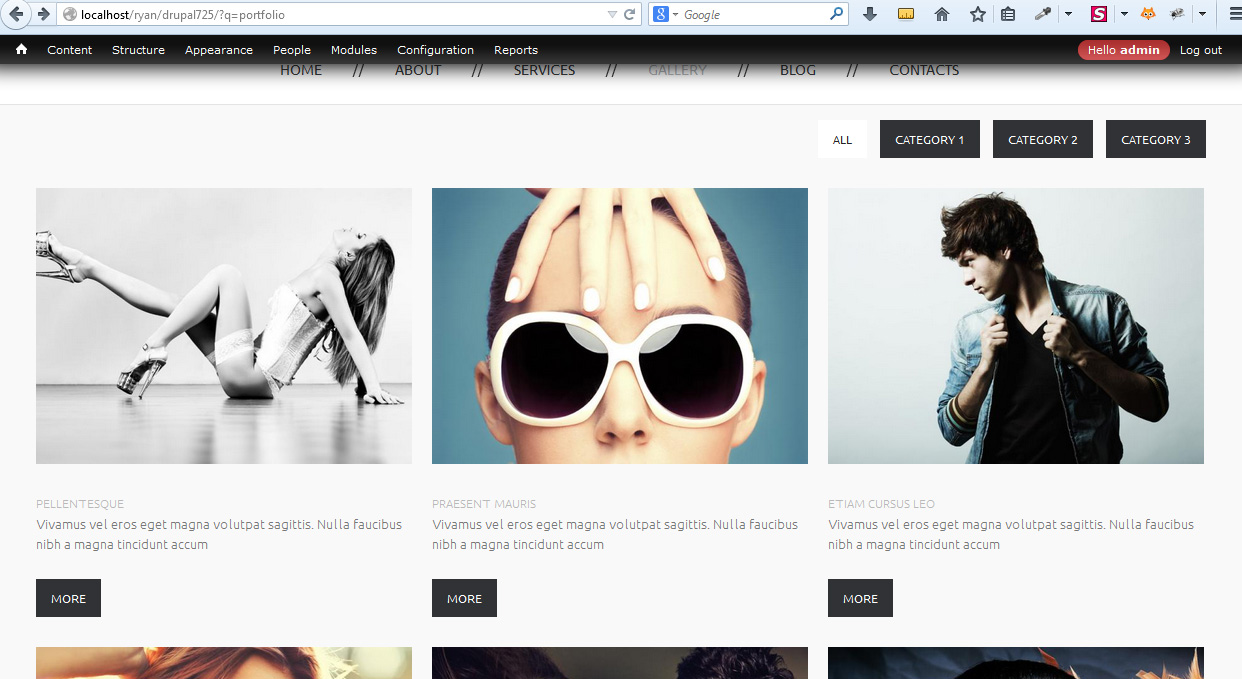Viewport: 1242px width, 679px height.
Task: Navigate to HOME in the site menu
Action: tap(301, 70)
